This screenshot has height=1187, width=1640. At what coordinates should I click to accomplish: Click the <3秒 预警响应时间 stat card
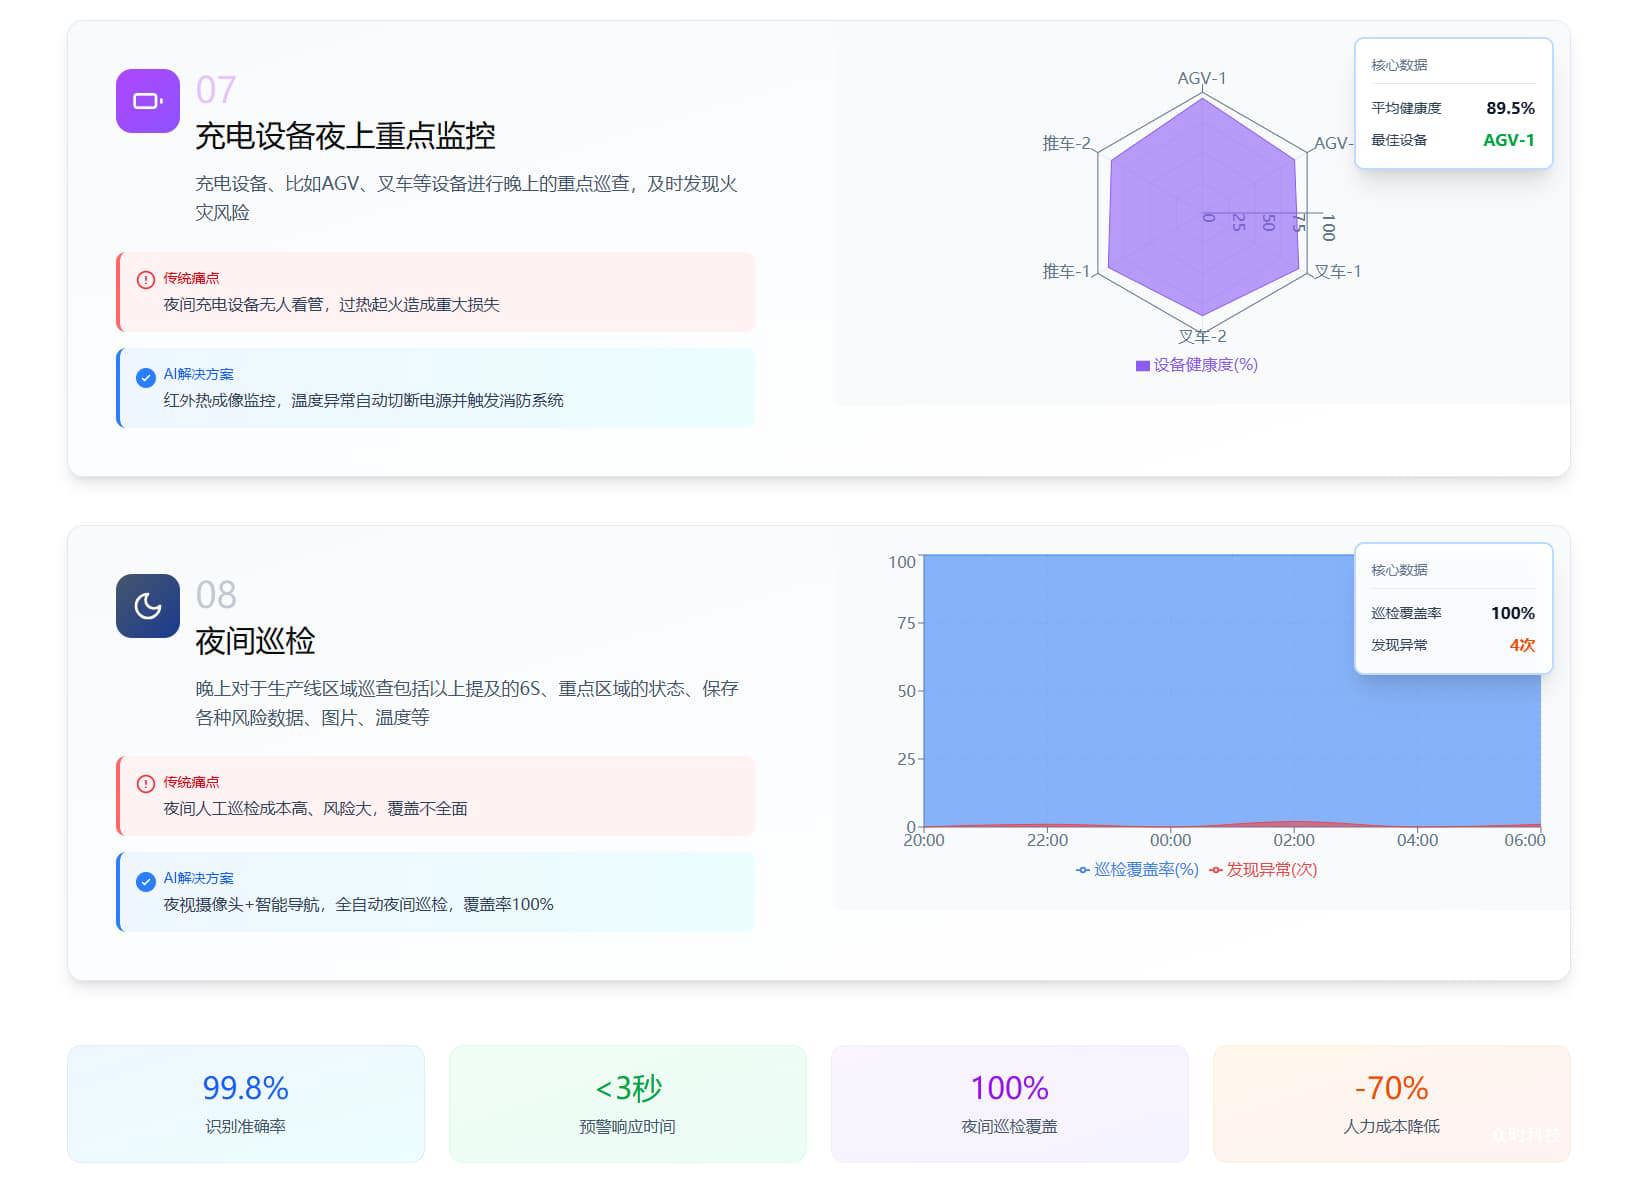(627, 1104)
